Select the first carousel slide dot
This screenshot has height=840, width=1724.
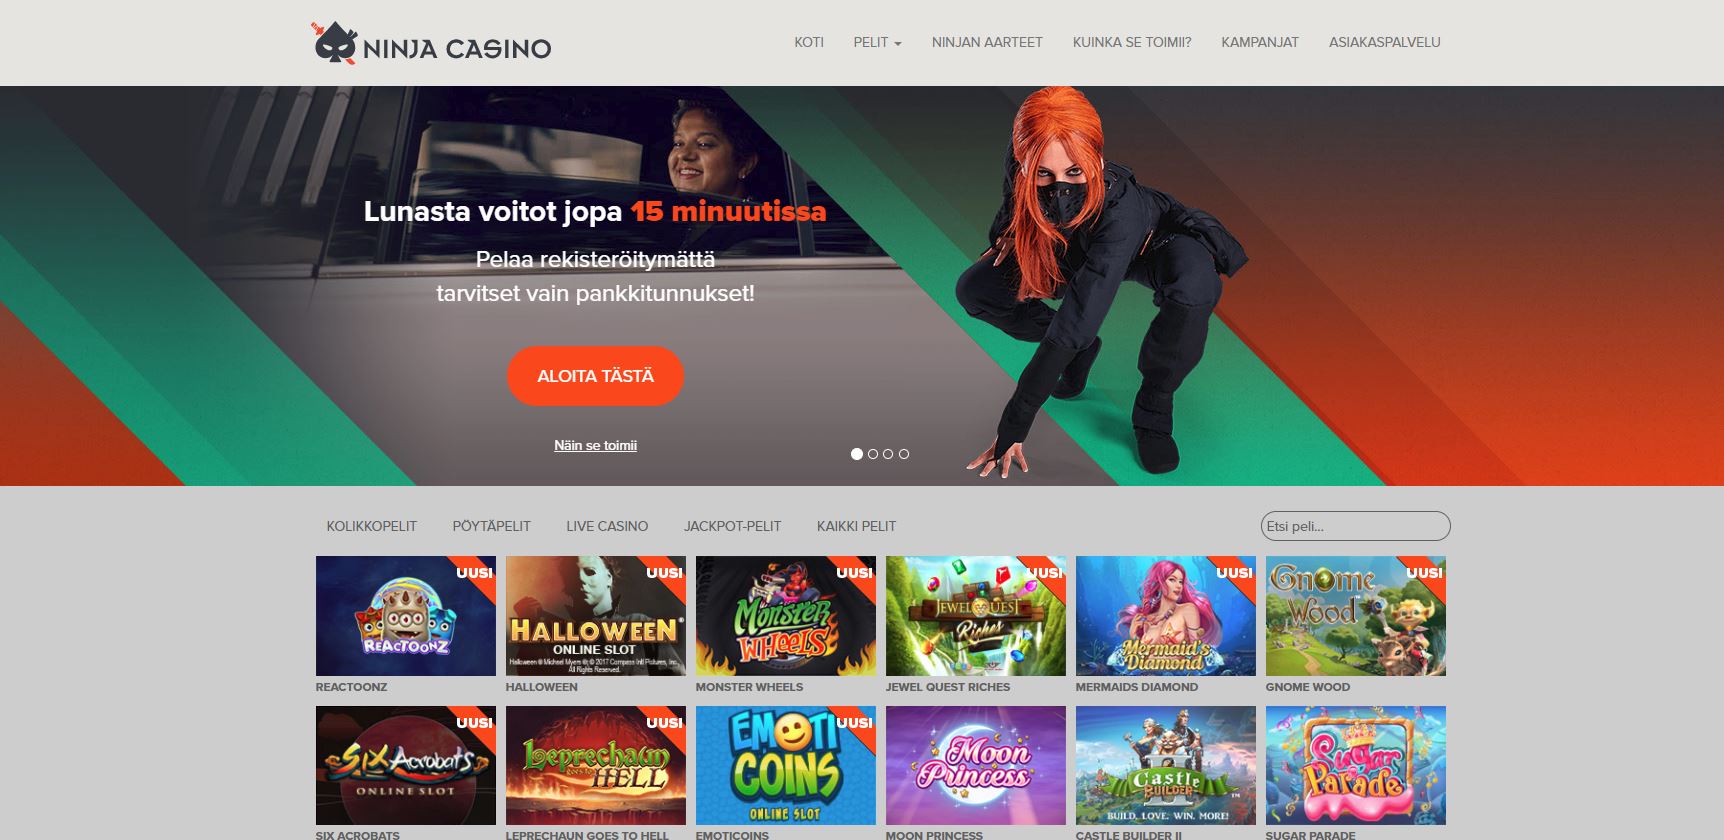pyautogui.click(x=857, y=454)
